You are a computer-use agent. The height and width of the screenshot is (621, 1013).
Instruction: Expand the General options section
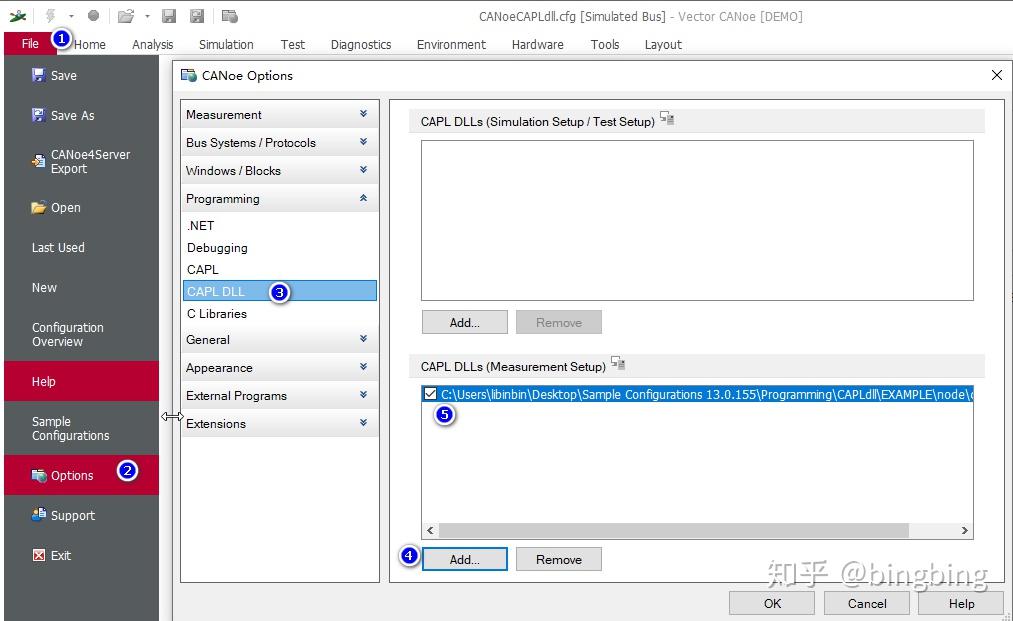[x=279, y=339]
